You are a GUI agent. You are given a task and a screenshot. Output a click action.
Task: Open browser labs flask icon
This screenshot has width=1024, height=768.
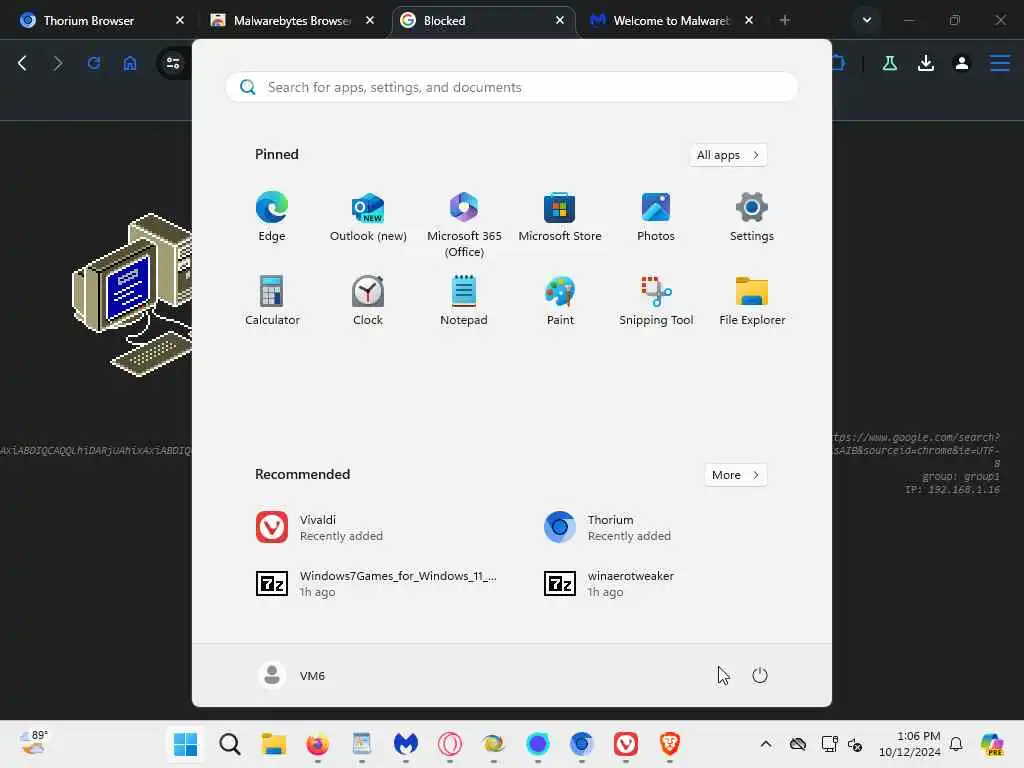tap(889, 63)
